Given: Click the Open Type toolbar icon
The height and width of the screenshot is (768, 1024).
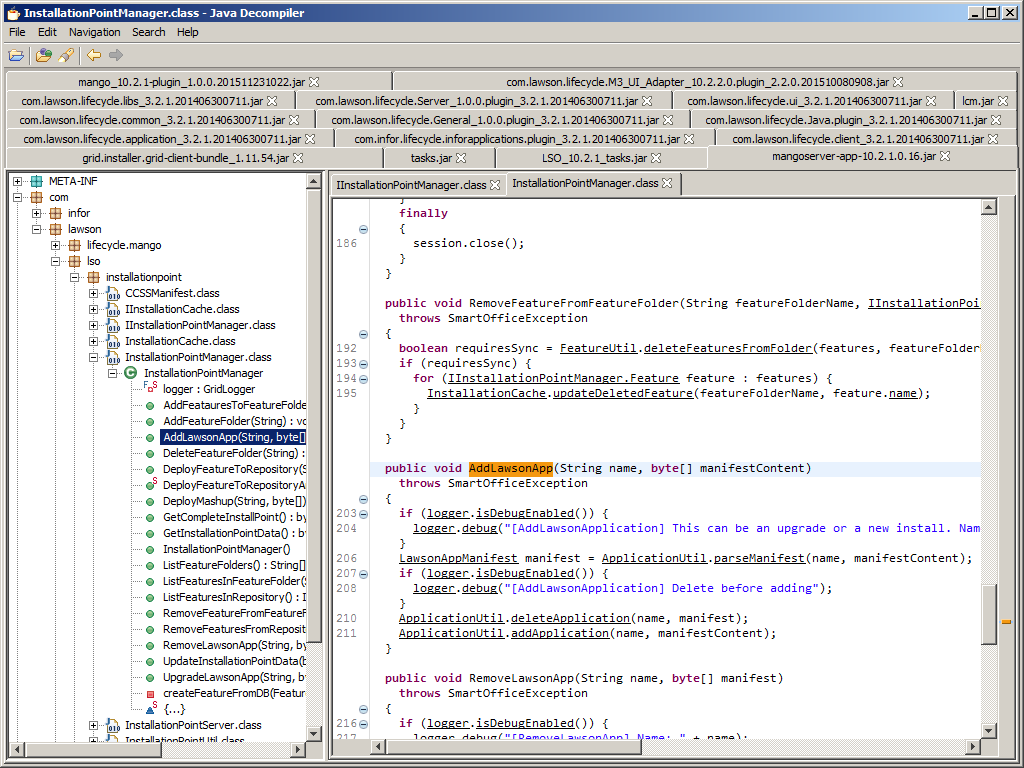Looking at the screenshot, I should (44, 55).
